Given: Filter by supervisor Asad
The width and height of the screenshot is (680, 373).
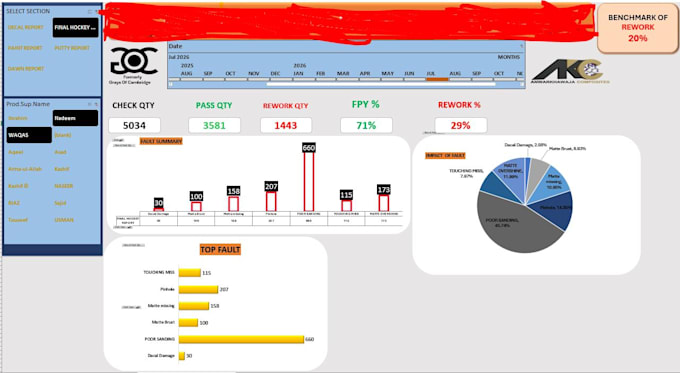Looking at the screenshot, I should (61, 152).
